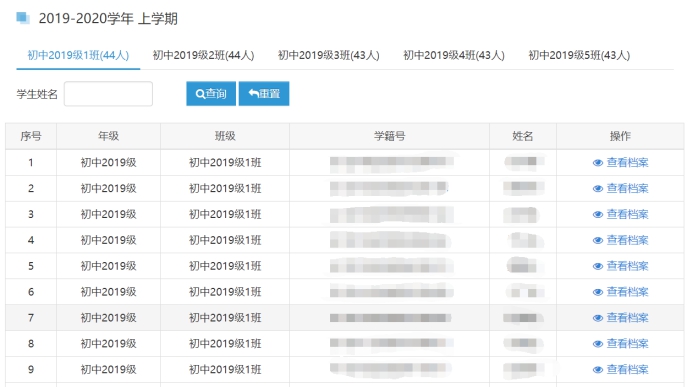The image size is (692, 387).
Task: Click the eye icon in row 3
Action: 598,214
